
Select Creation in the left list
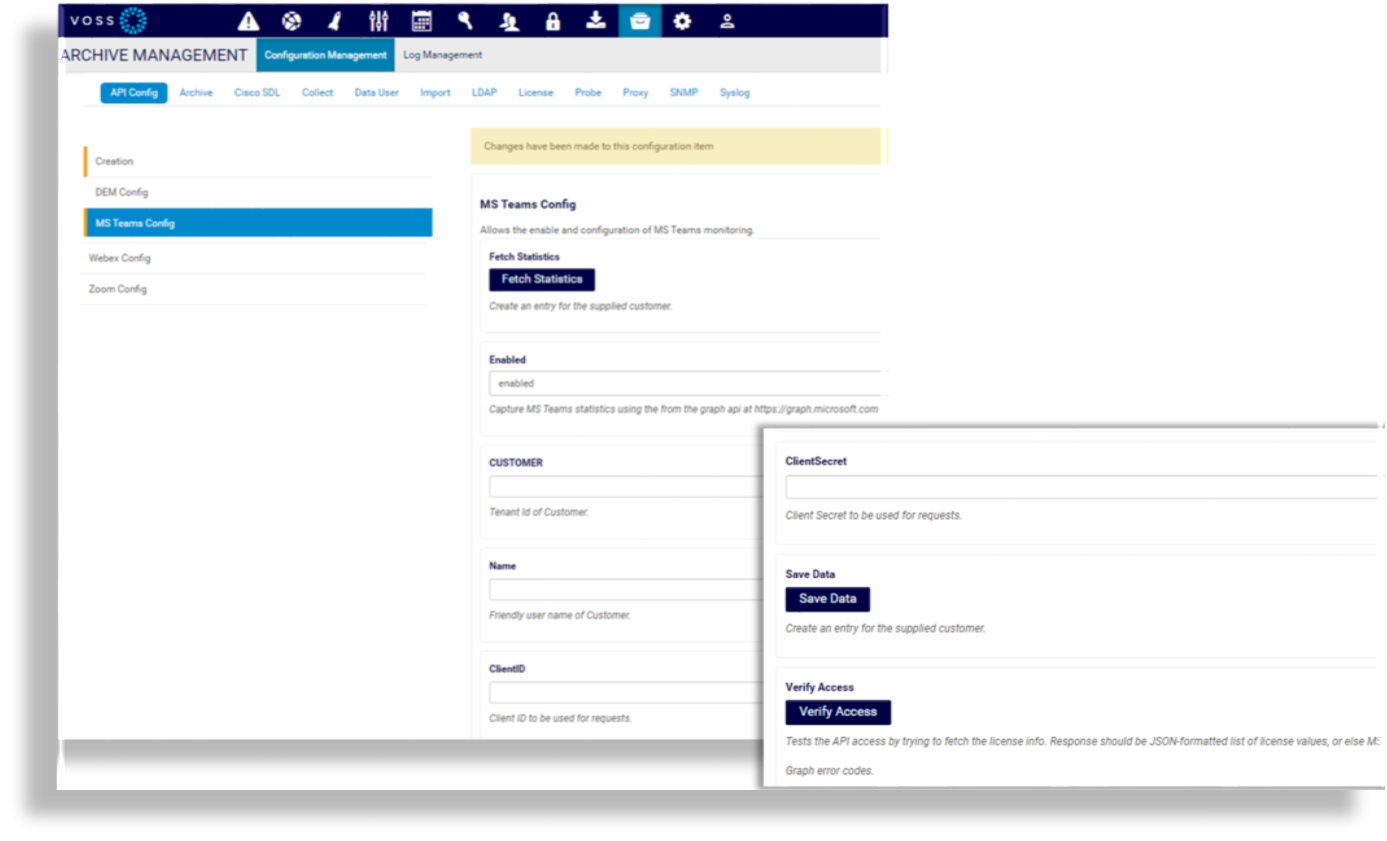pos(258,161)
